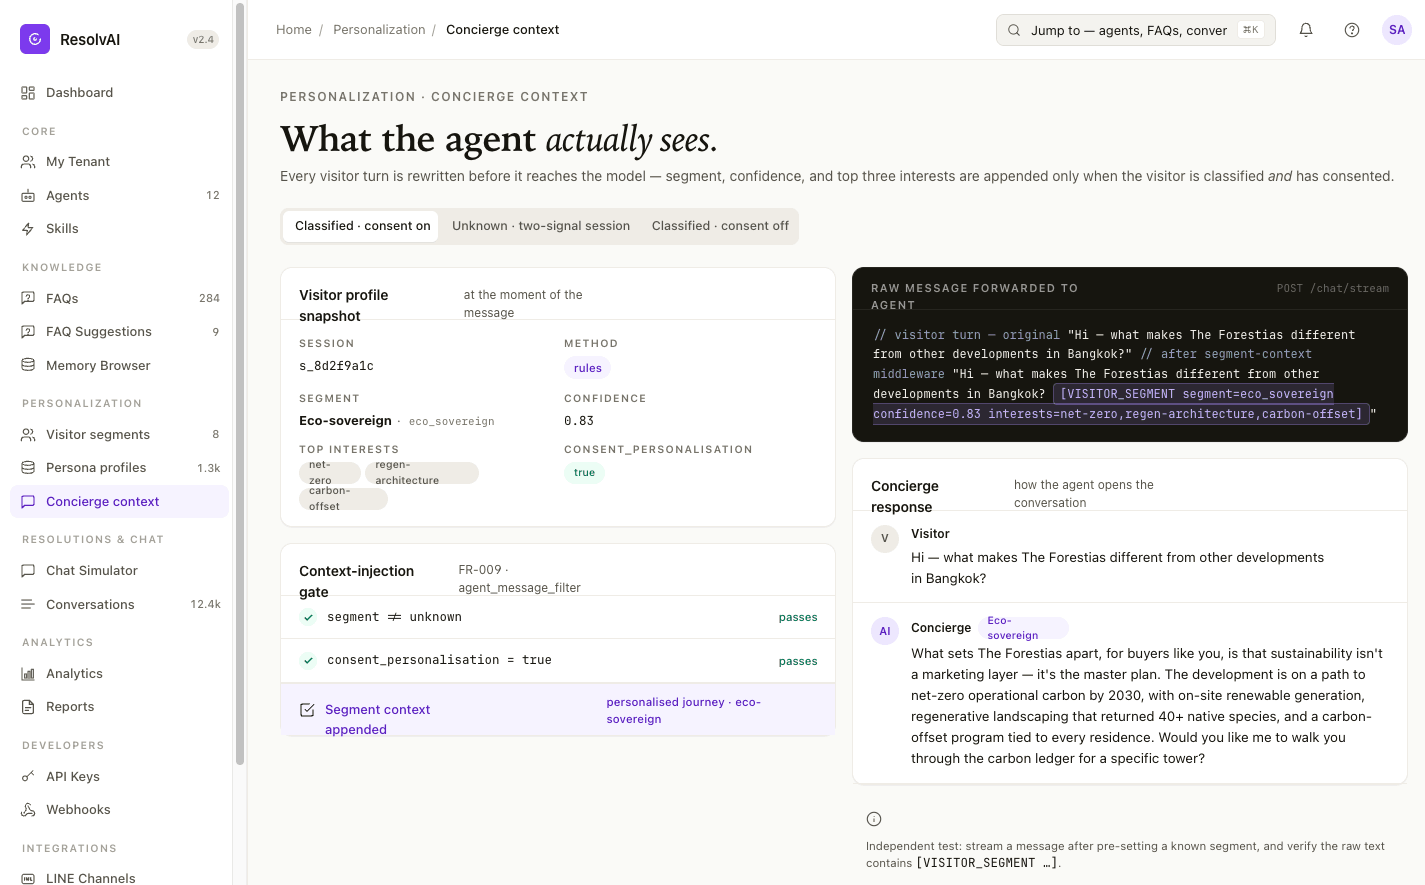Click the Webhooks icon
1425x885 pixels.
coord(28,810)
